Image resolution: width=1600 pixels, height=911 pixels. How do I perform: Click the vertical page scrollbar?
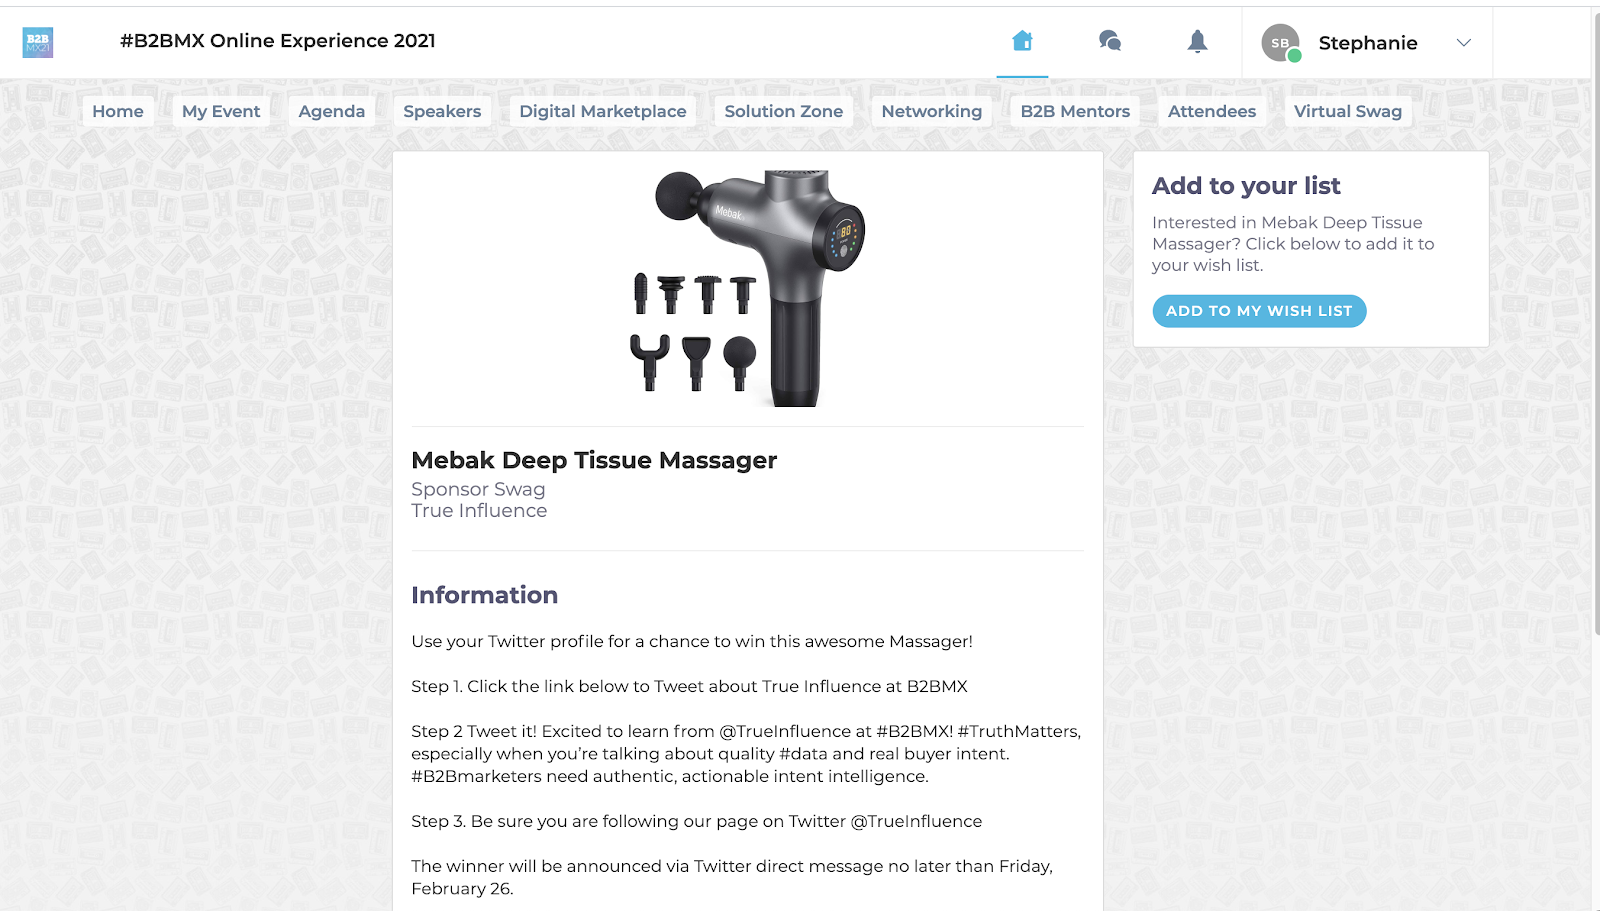tap(1595, 325)
